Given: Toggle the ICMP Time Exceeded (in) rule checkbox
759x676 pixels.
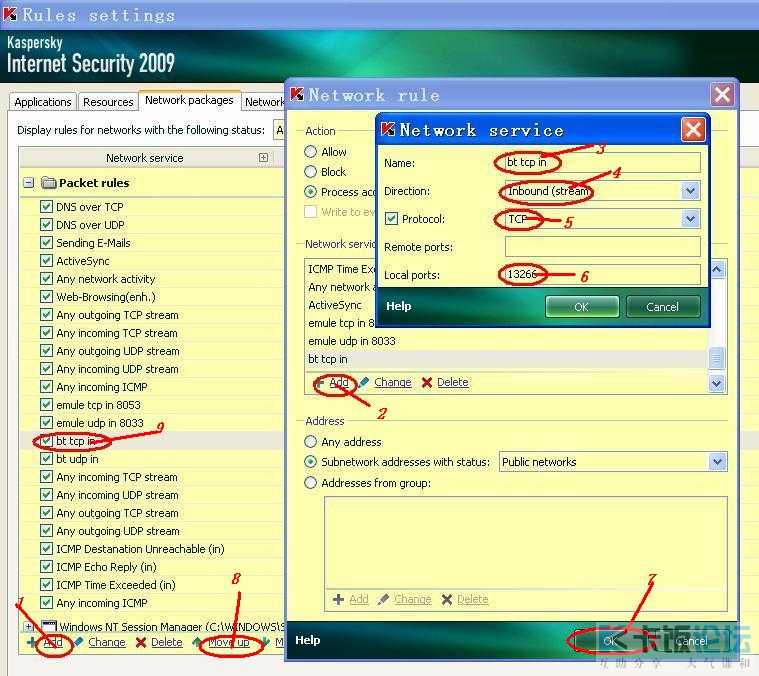Looking at the screenshot, I should click(x=46, y=585).
